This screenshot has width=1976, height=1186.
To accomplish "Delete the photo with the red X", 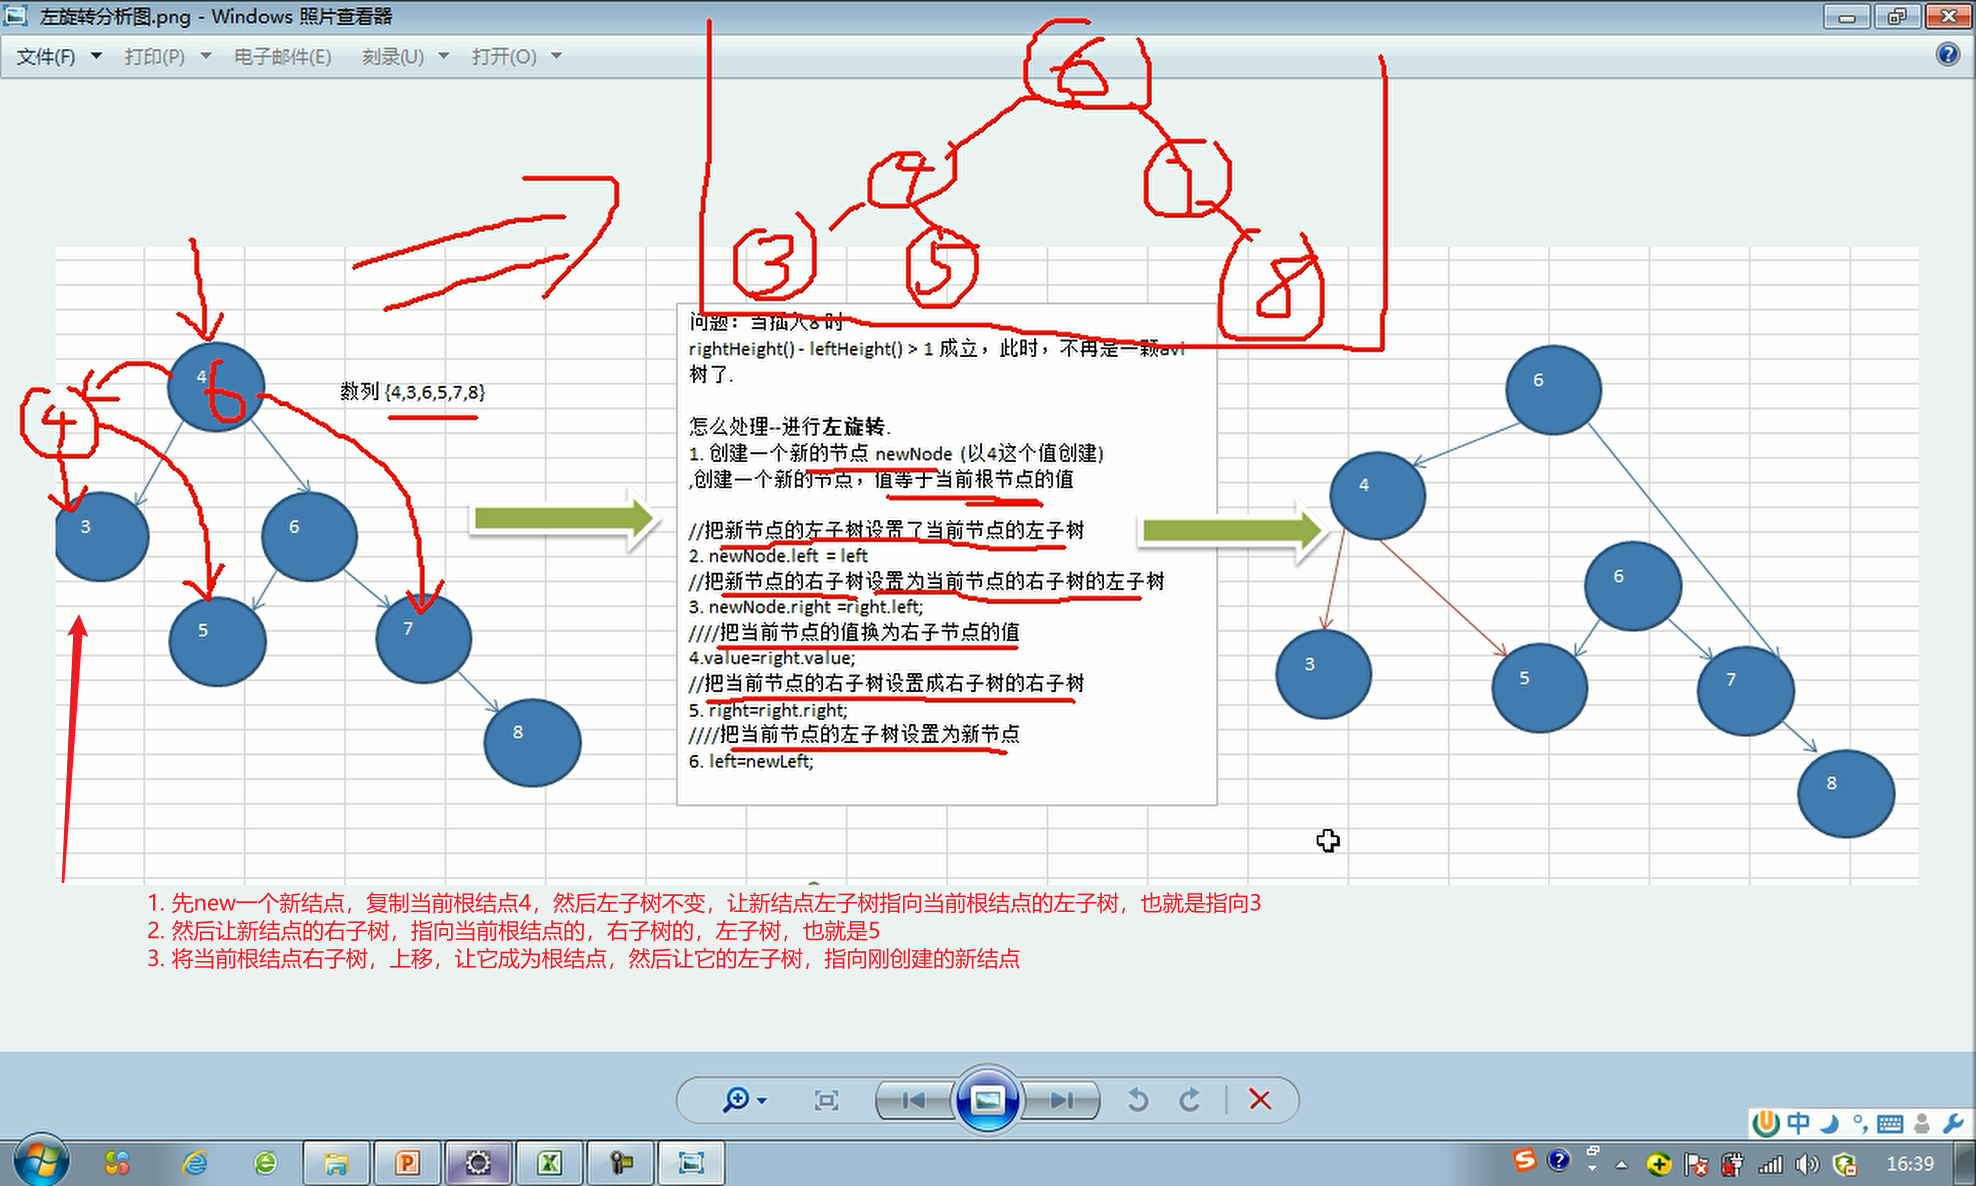I will [1260, 1101].
